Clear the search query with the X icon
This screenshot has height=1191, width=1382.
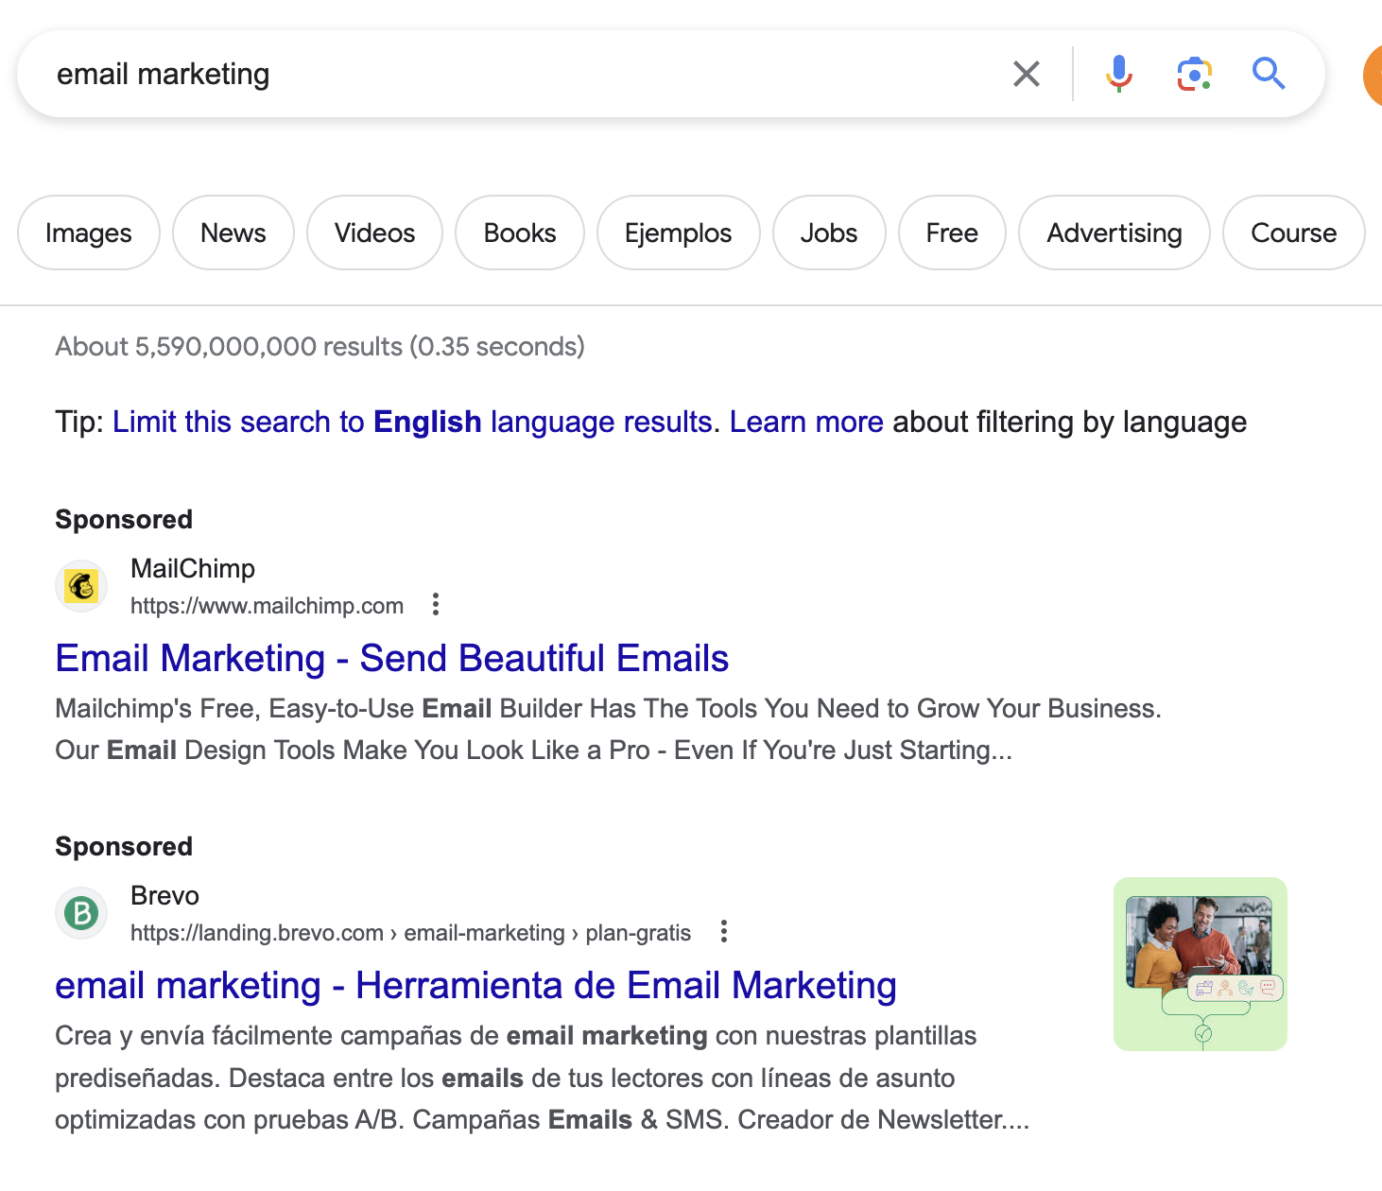pyautogui.click(x=1026, y=73)
